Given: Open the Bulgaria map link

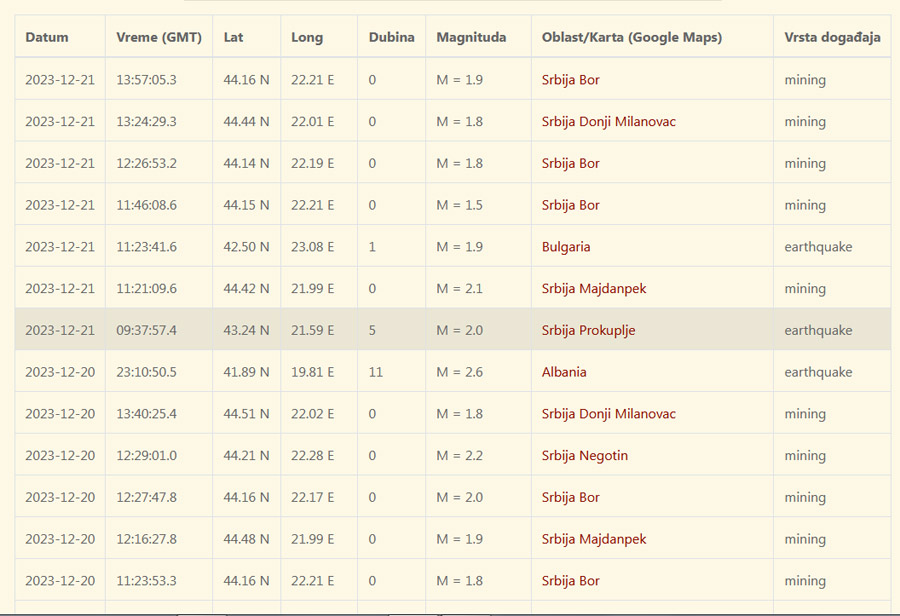Looking at the screenshot, I should (x=566, y=247).
